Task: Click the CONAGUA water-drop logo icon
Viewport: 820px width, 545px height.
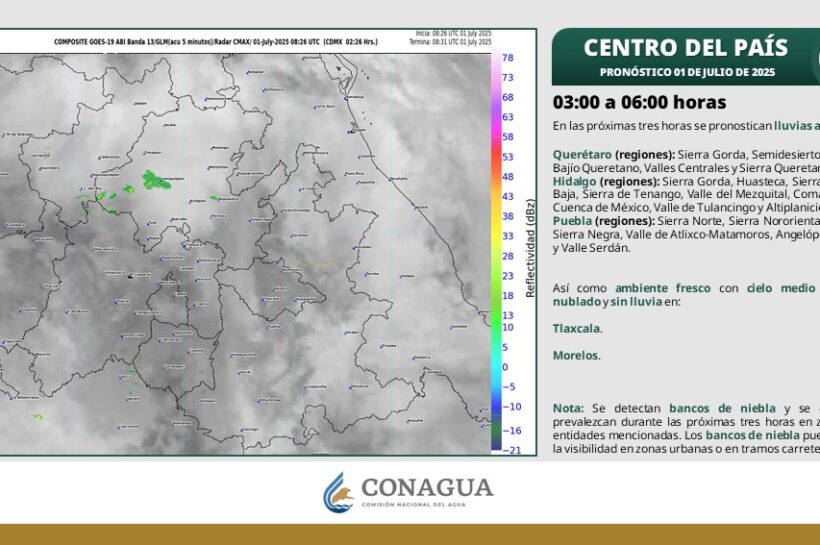Action: coord(339,492)
